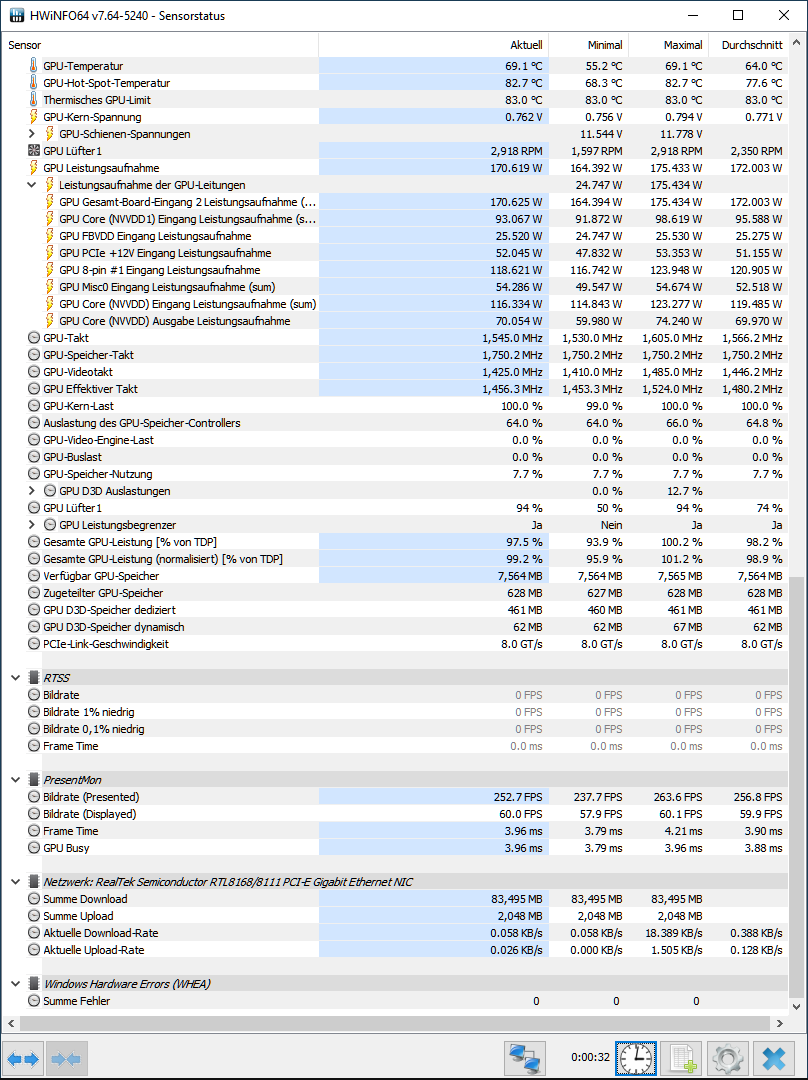808x1080 pixels.
Task: Click the GPU Leistungsaufnahme lightning icon
Action: 34,167
